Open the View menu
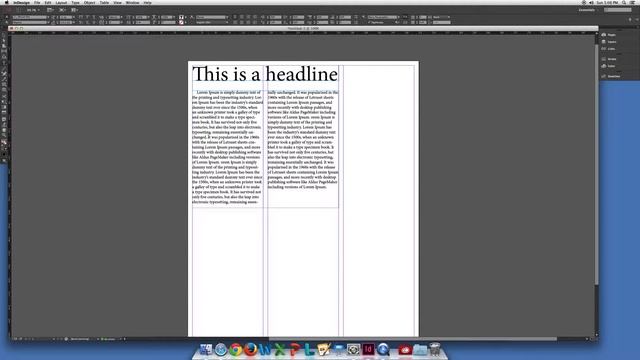This screenshot has height=360, width=640. (x=118, y=2)
